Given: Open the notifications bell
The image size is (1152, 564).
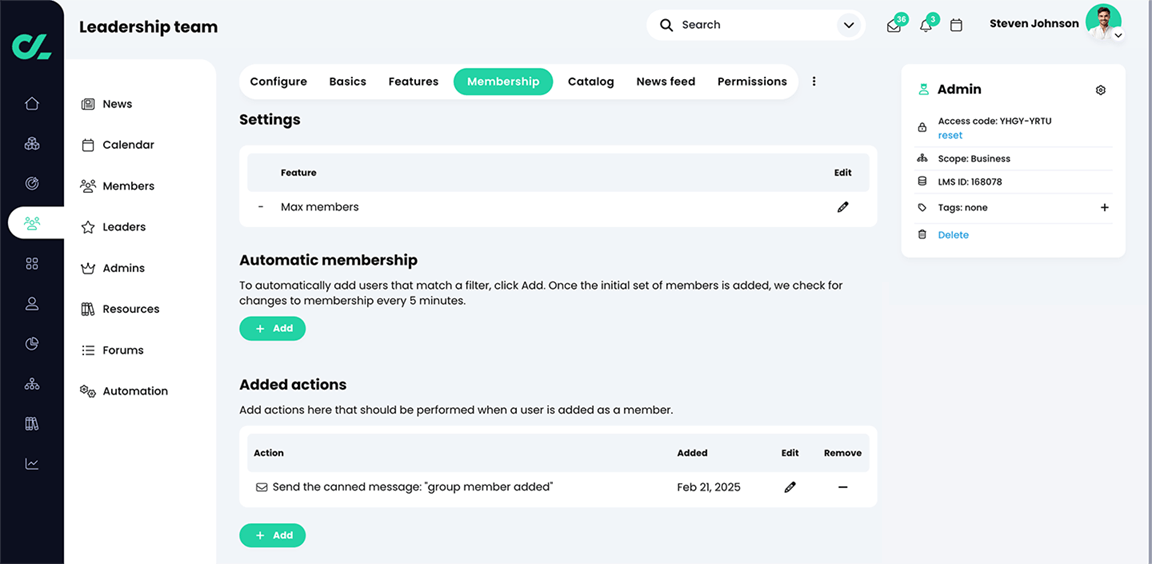Looking at the screenshot, I should tap(926, 26).
